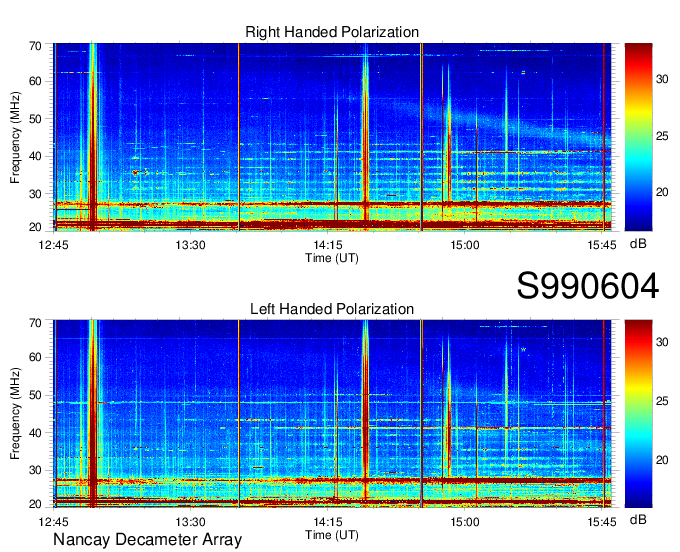The width and height of the screenshot is (680, 552).
Task: Click 13:30 time tick under right-handed plot
Action: [190, 245]
